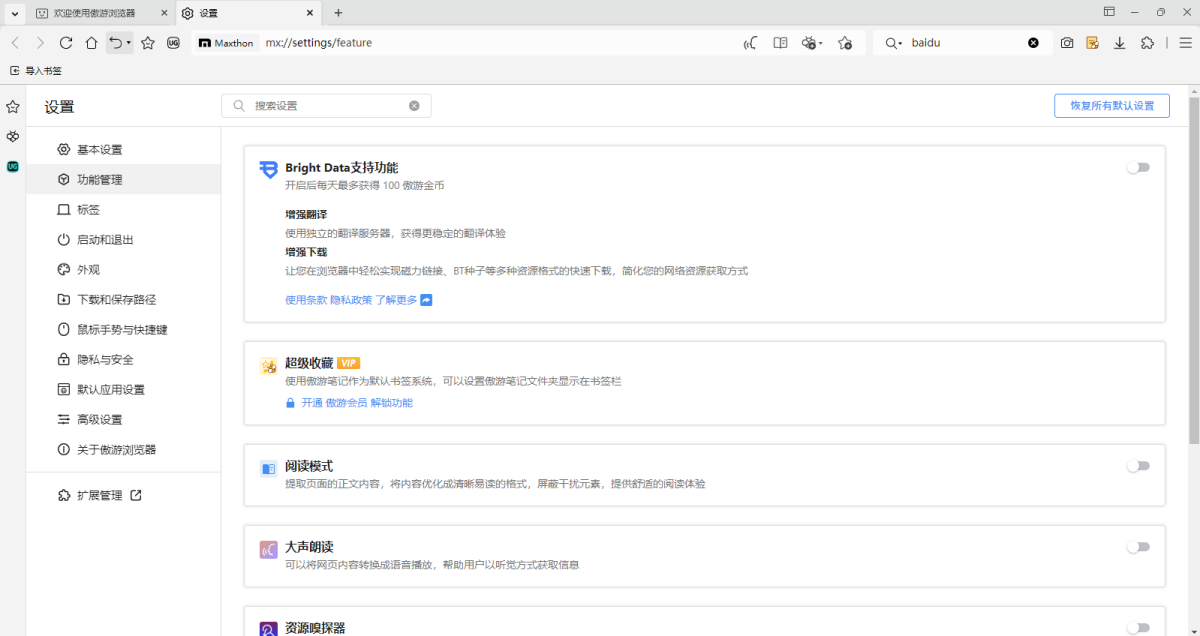Enable the 大声朗读 read aloud toggle
This screenshot has height=636, width=1200.
tap(1138, 547)
